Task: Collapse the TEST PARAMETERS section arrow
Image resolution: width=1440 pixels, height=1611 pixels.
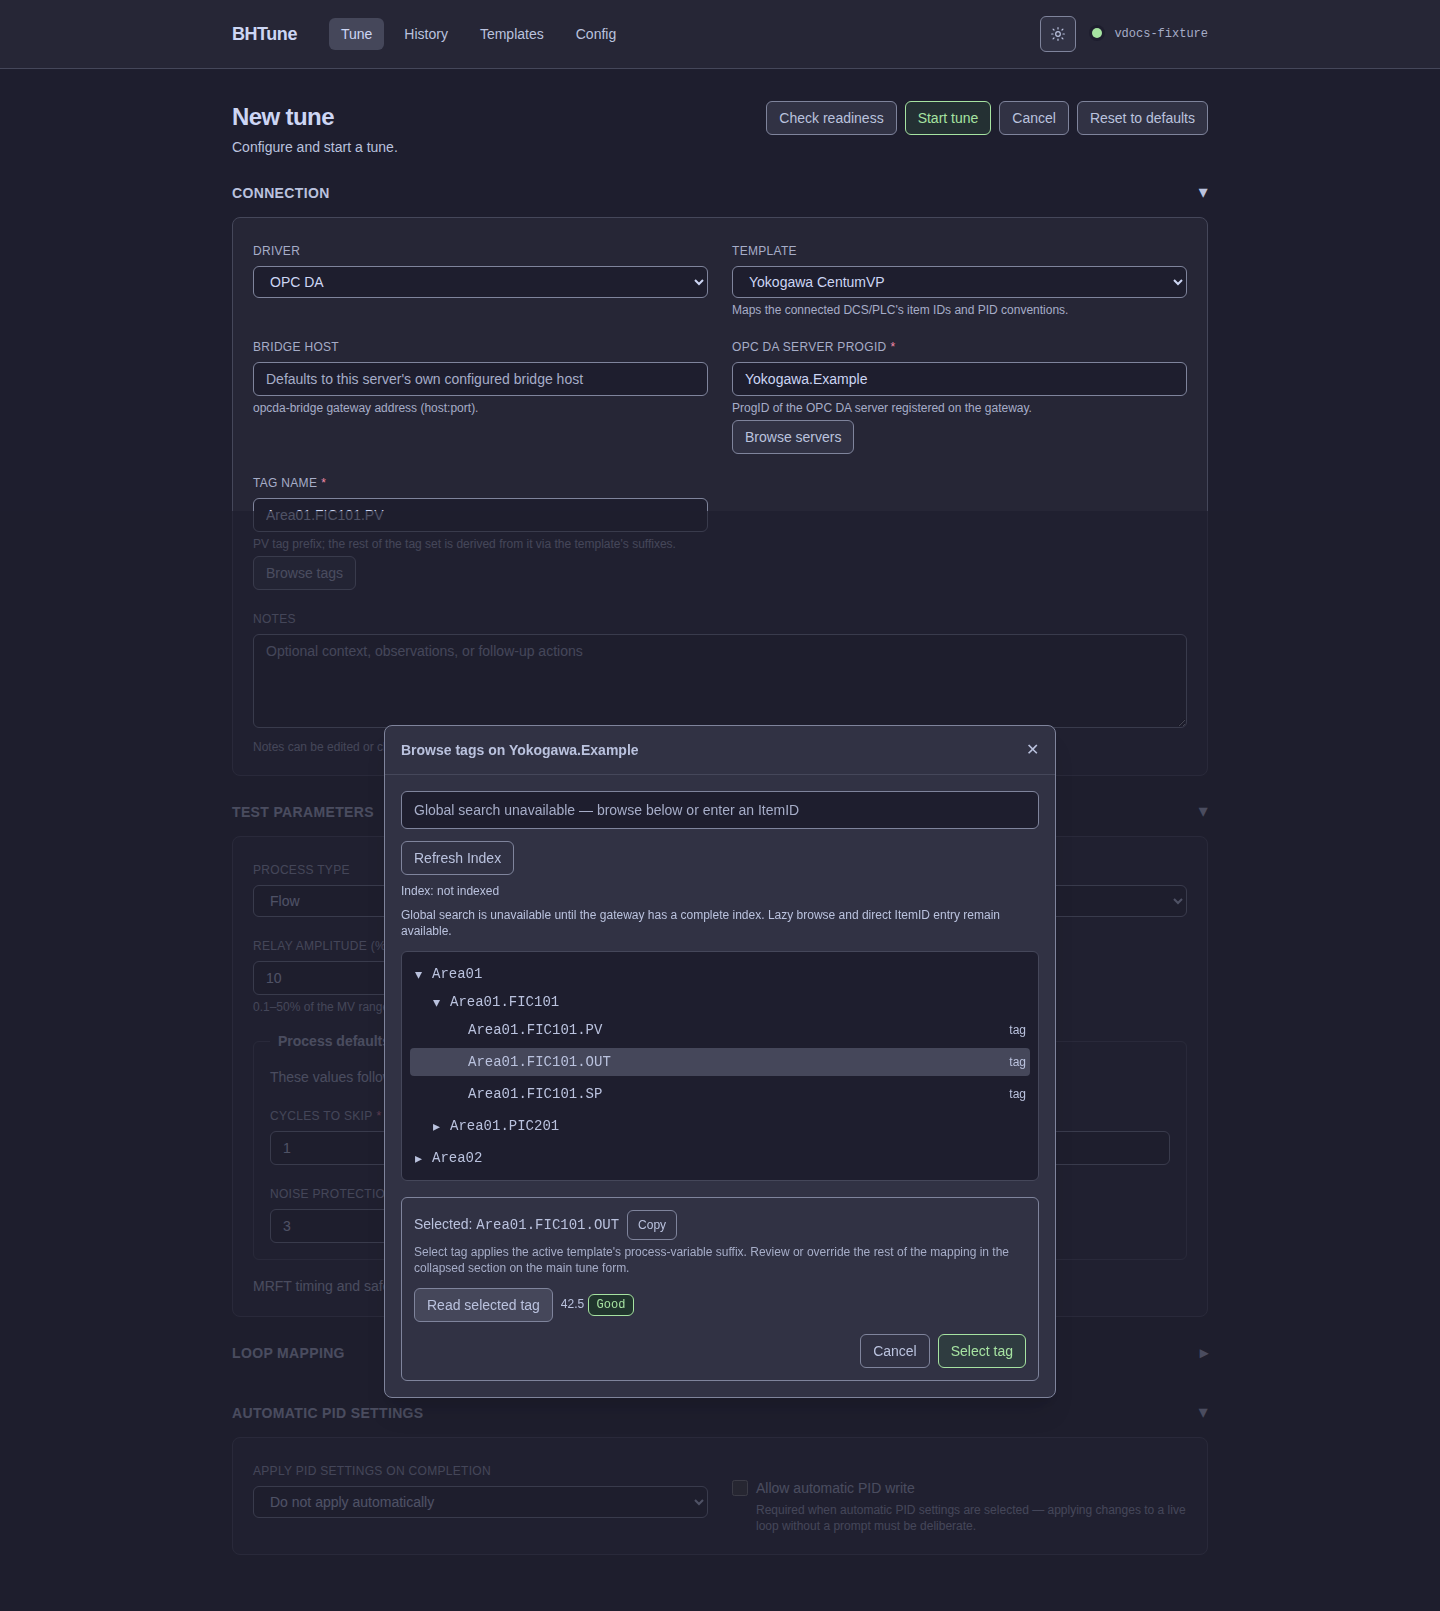Action: (x=1202, y=812)
